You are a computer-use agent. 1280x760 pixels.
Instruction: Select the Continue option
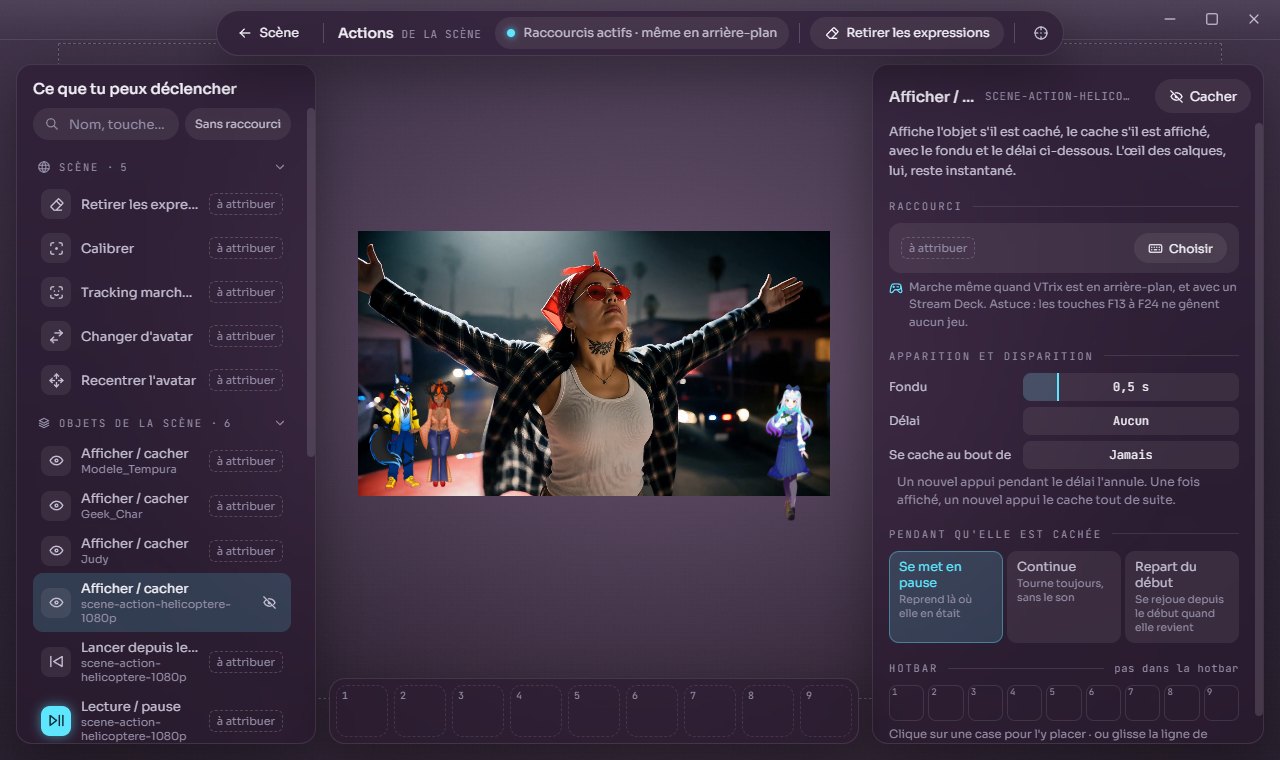click(1064, 597)
